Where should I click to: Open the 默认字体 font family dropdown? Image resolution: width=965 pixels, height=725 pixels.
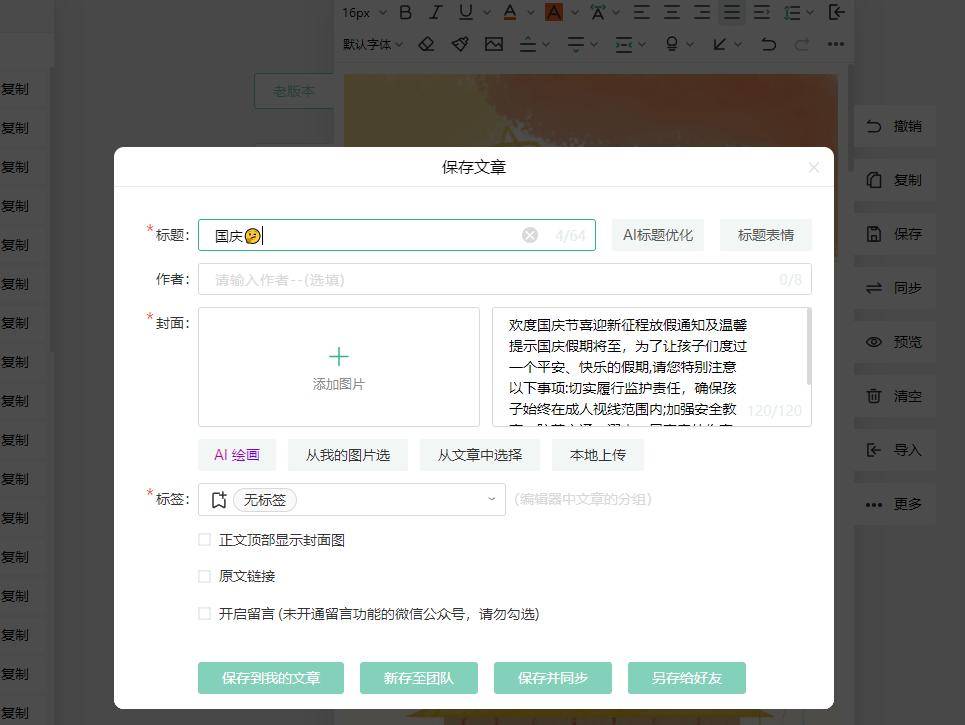point(372,44)
